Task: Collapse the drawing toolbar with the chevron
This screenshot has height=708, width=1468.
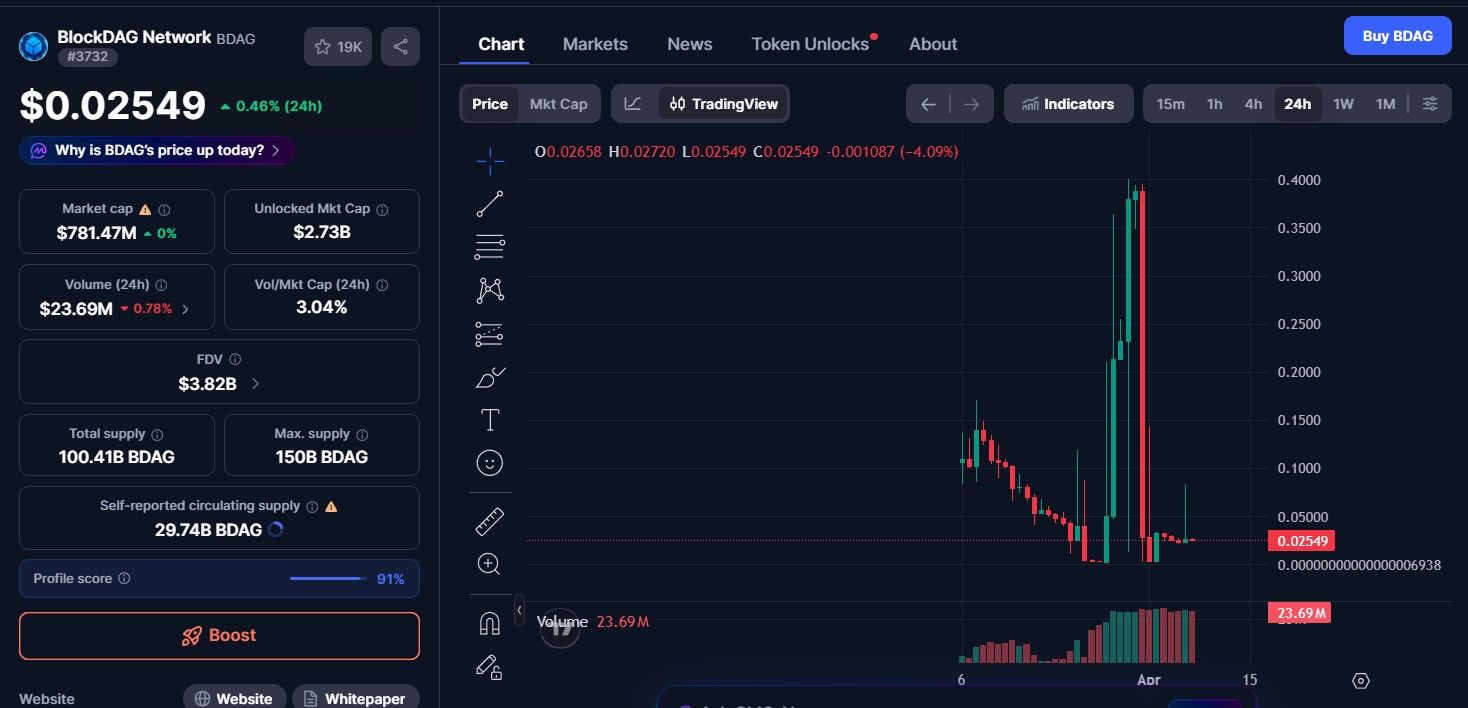Action: point(519,609)
